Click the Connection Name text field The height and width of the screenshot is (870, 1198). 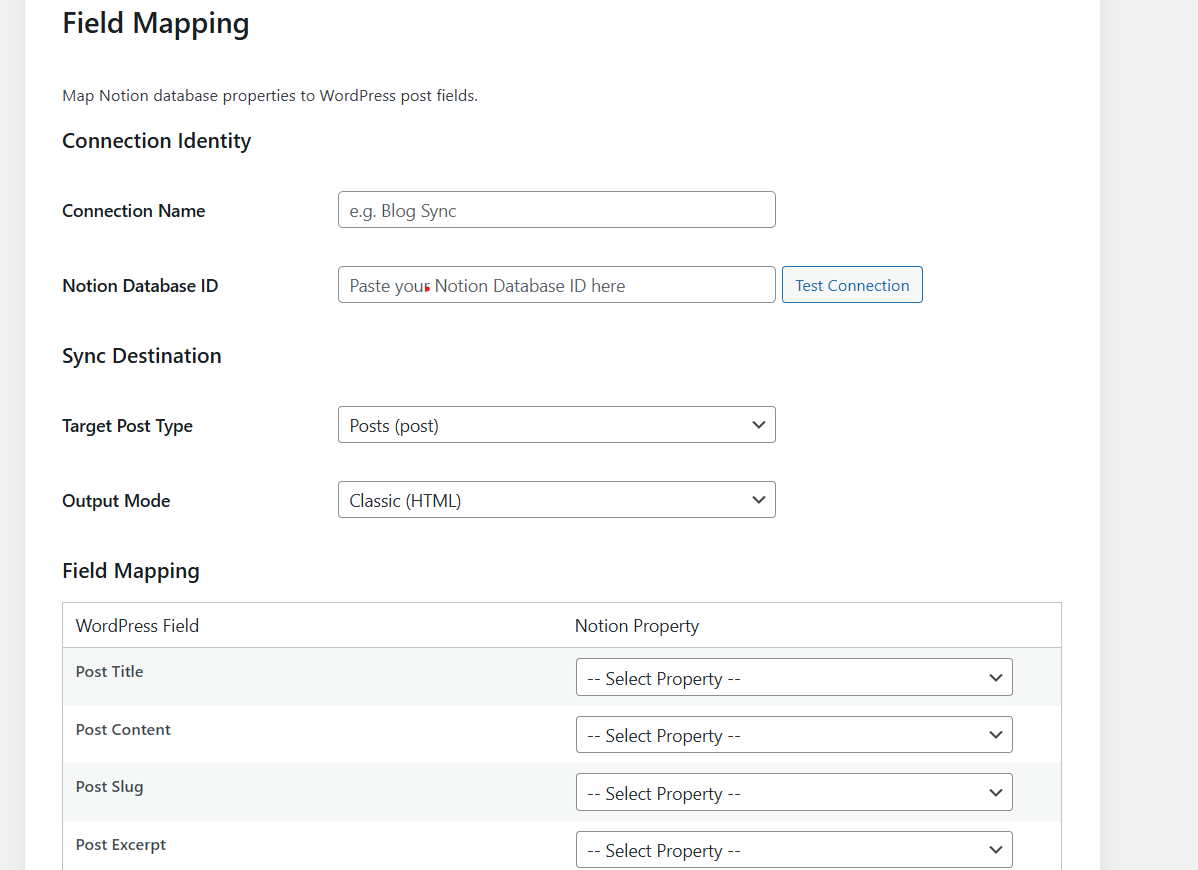coord(556,210)
